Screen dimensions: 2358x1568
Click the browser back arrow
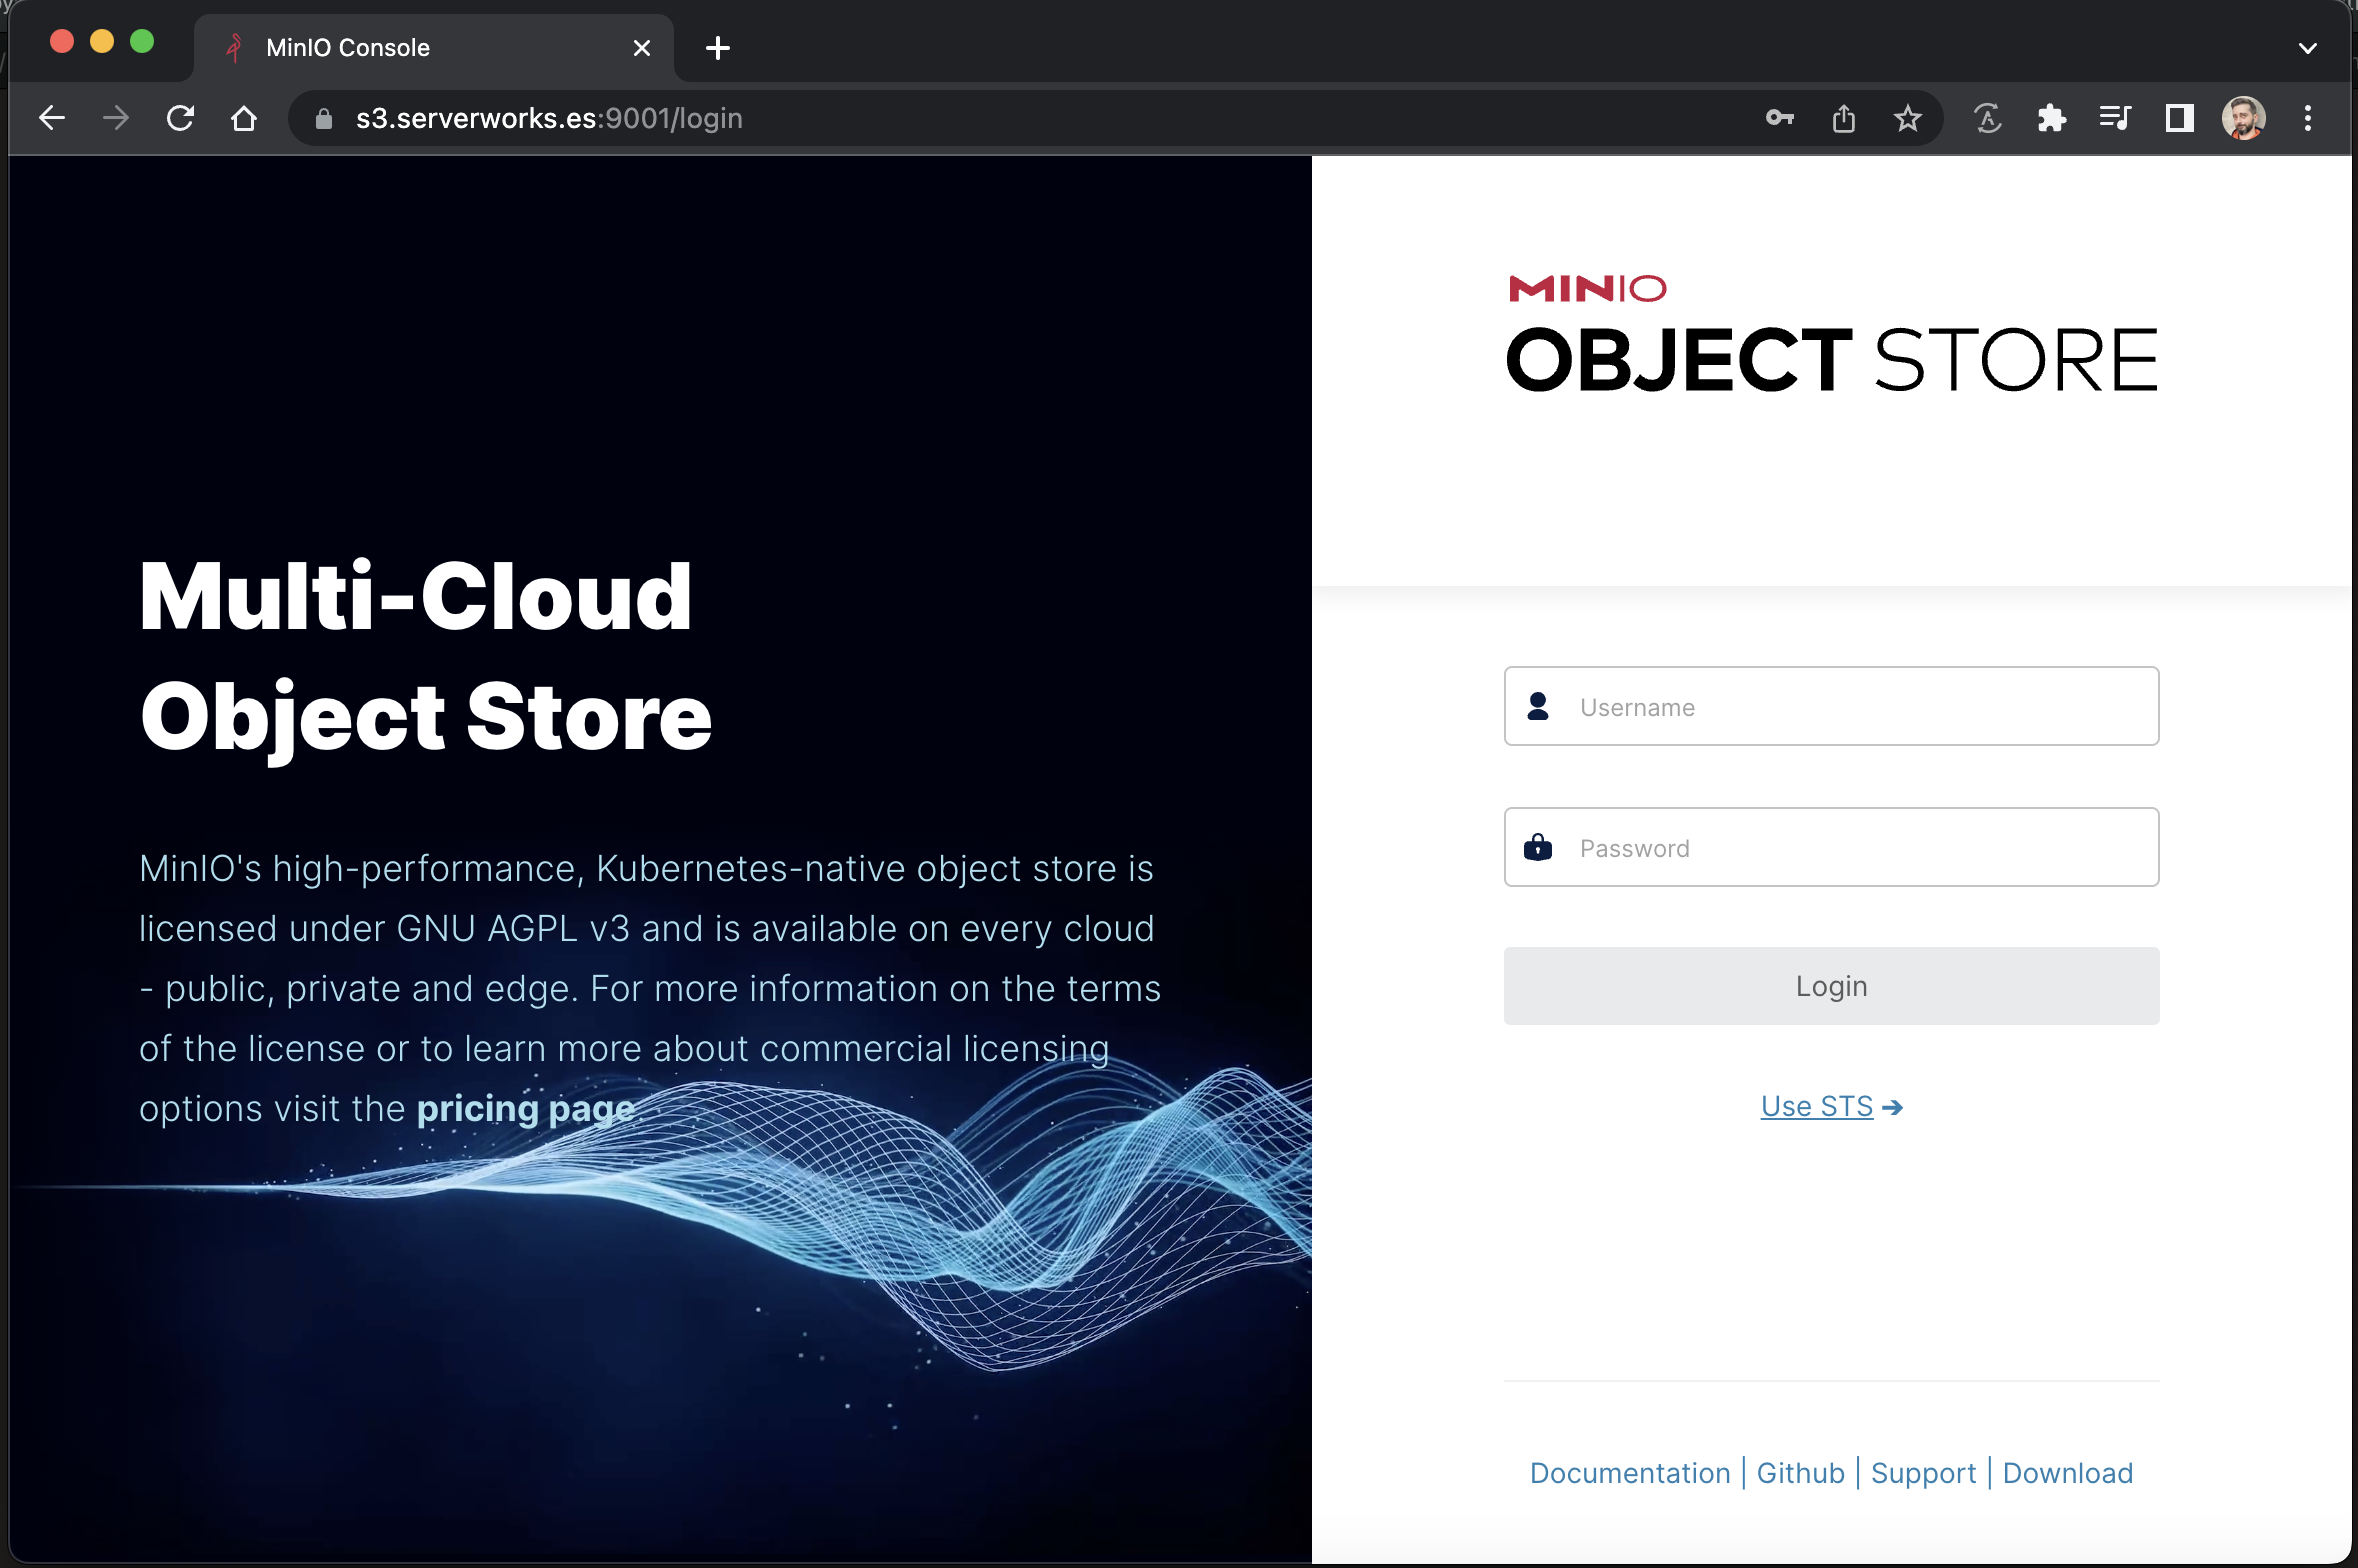pos(52,118)
